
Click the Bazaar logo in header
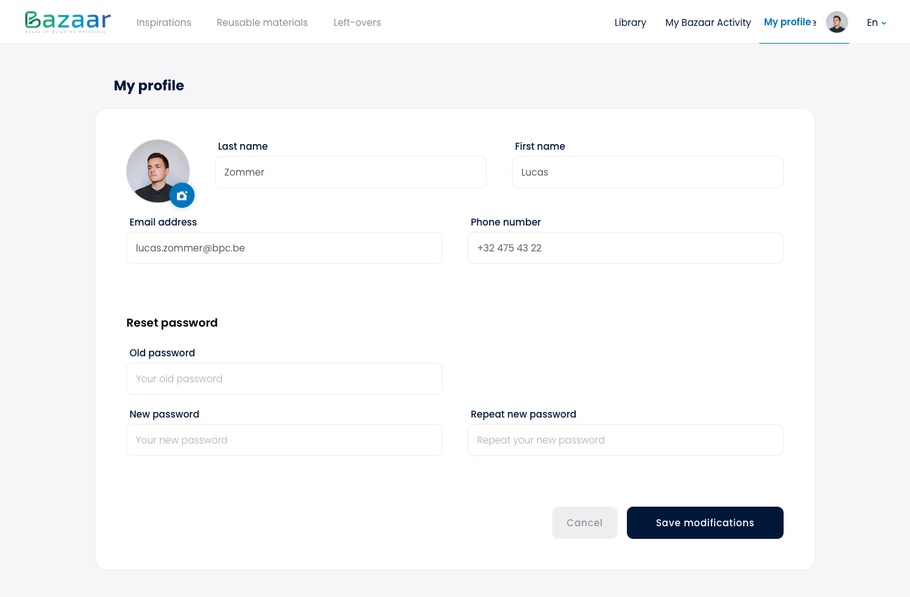[67, 21]
